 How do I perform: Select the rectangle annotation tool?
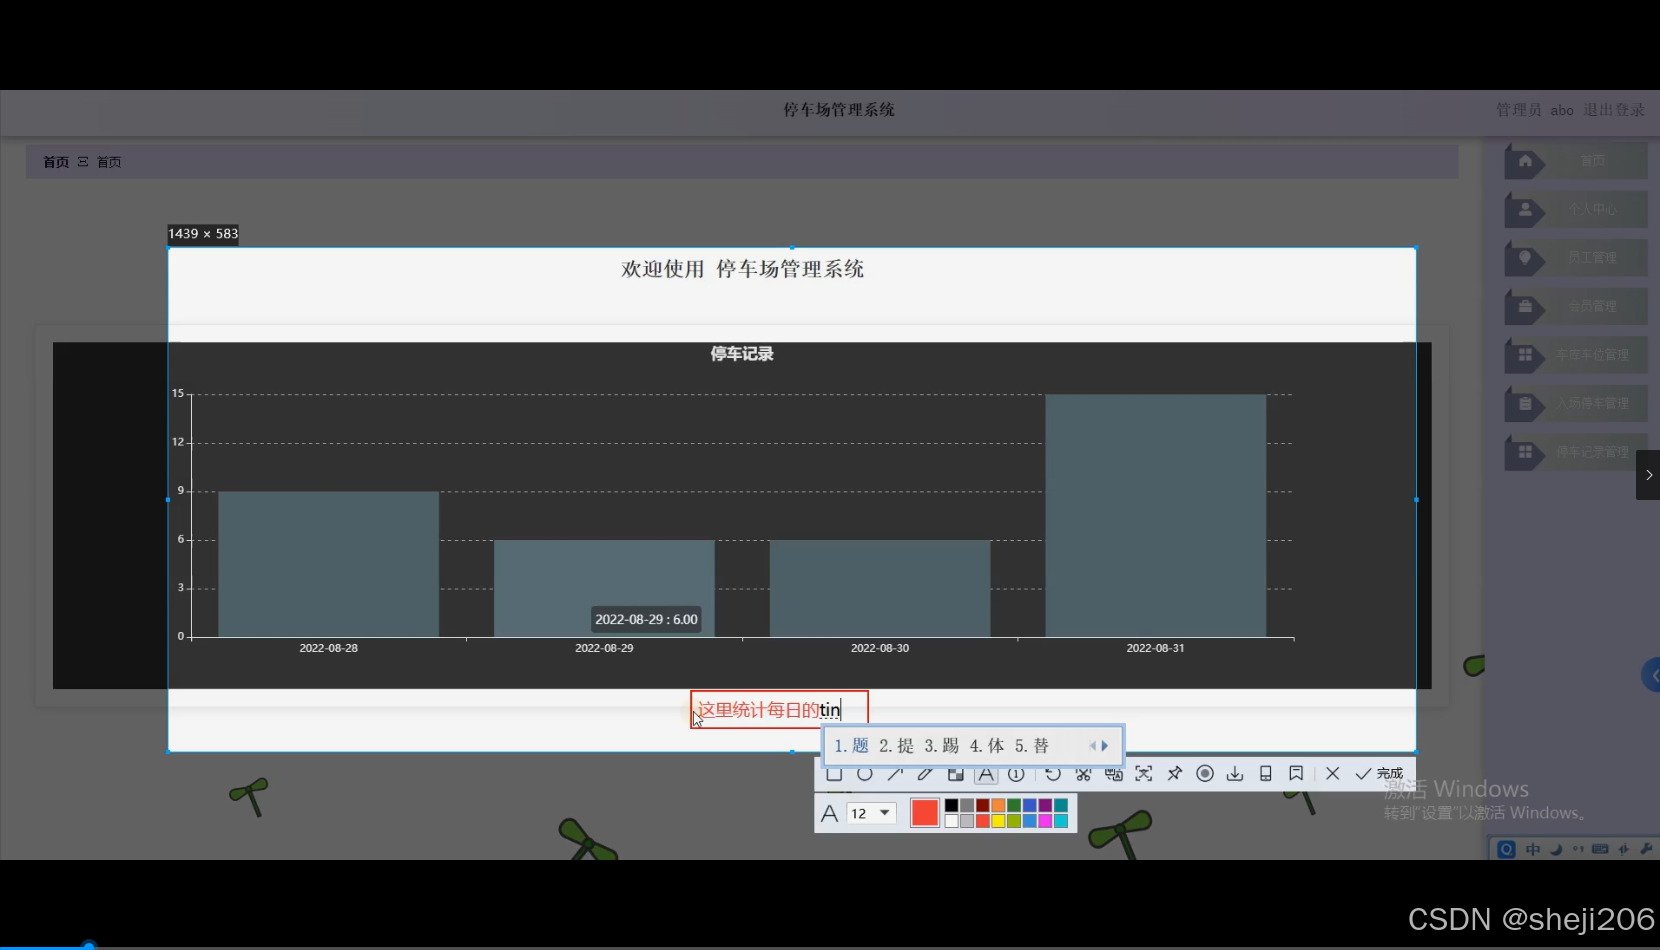tap(834, 774)
